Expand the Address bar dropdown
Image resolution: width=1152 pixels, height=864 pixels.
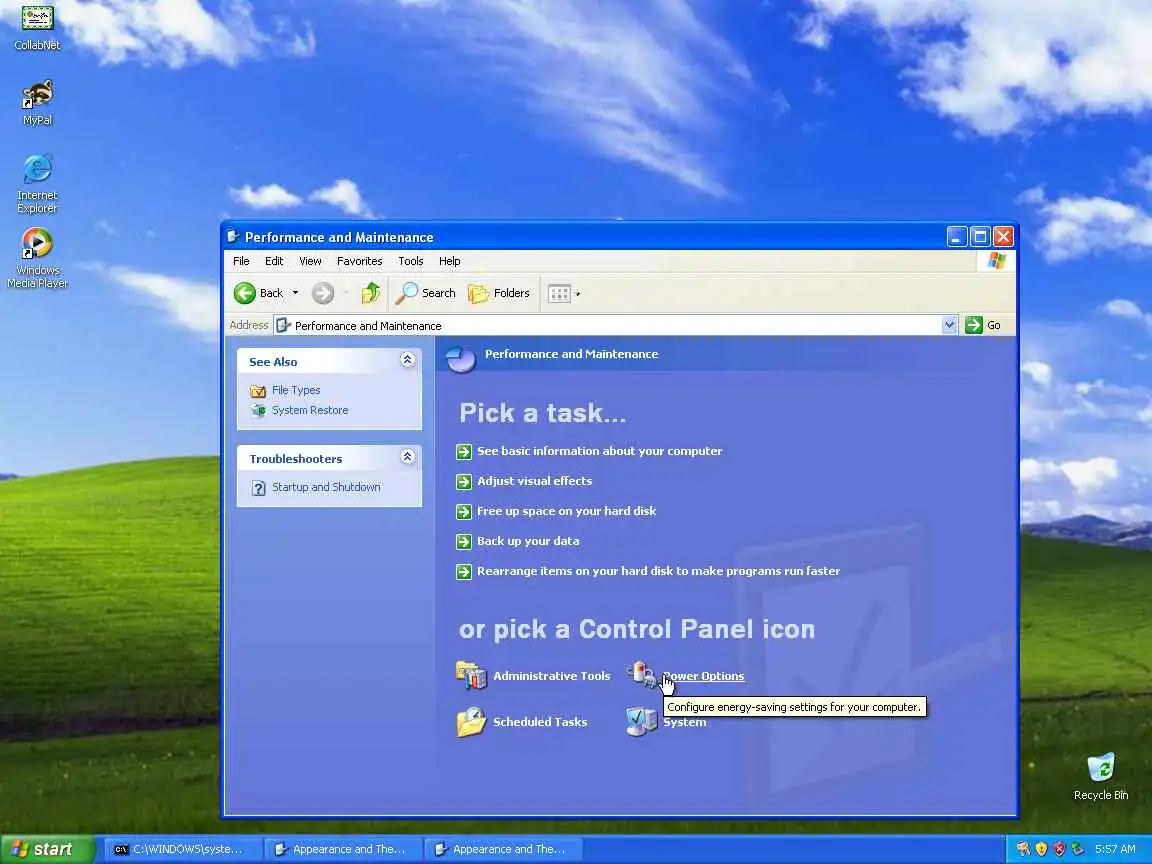pyautogui.click(x=949, y=325)
